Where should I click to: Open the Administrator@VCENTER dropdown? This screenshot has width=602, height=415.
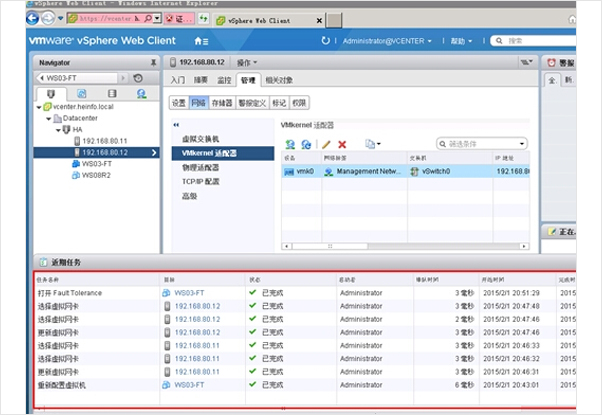(x=387, y=41)
